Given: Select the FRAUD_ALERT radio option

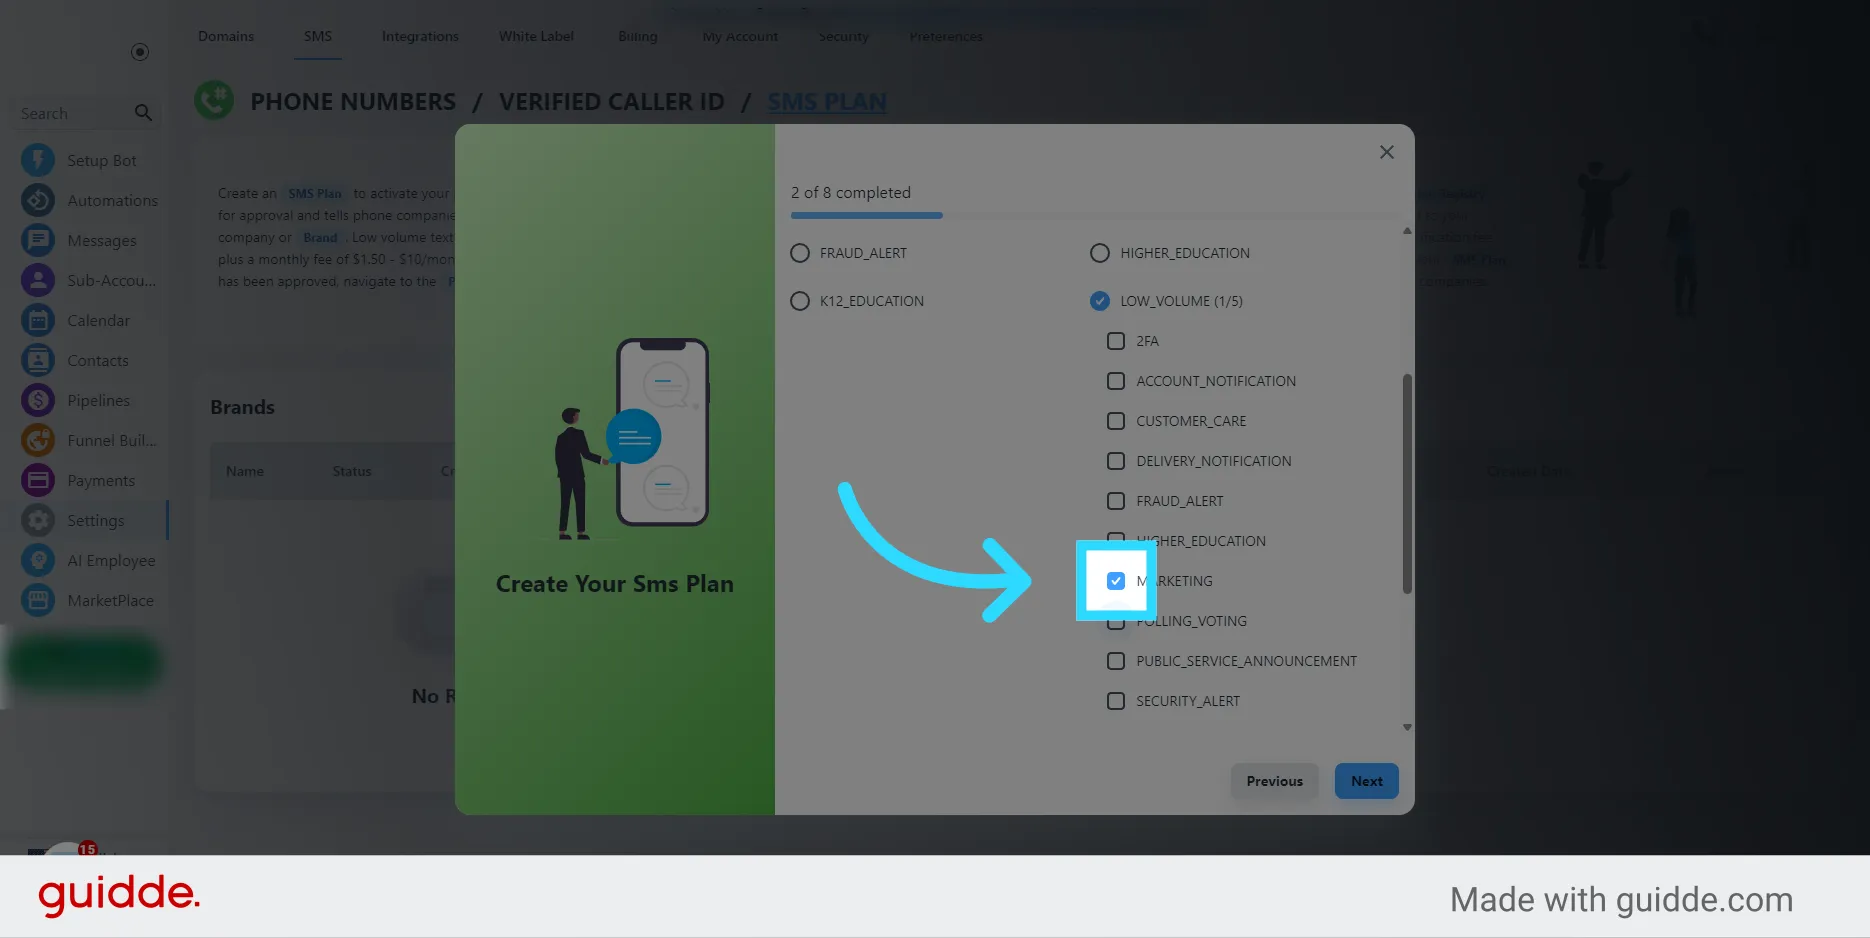Looking at the screenshot, I should click(x=800, y=253).
